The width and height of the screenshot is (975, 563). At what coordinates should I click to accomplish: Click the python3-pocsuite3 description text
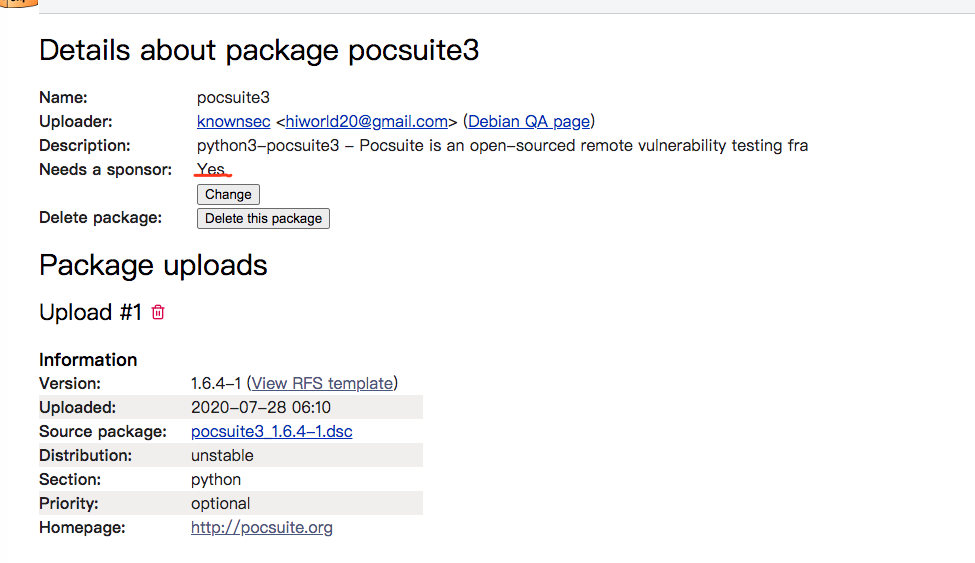coord(502,146)
